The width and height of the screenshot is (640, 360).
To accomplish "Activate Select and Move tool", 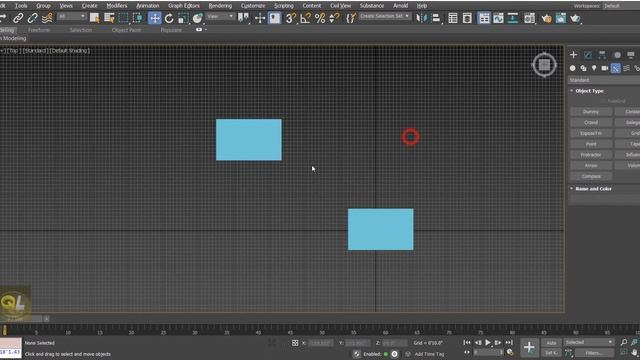I will tap(155, 18).
